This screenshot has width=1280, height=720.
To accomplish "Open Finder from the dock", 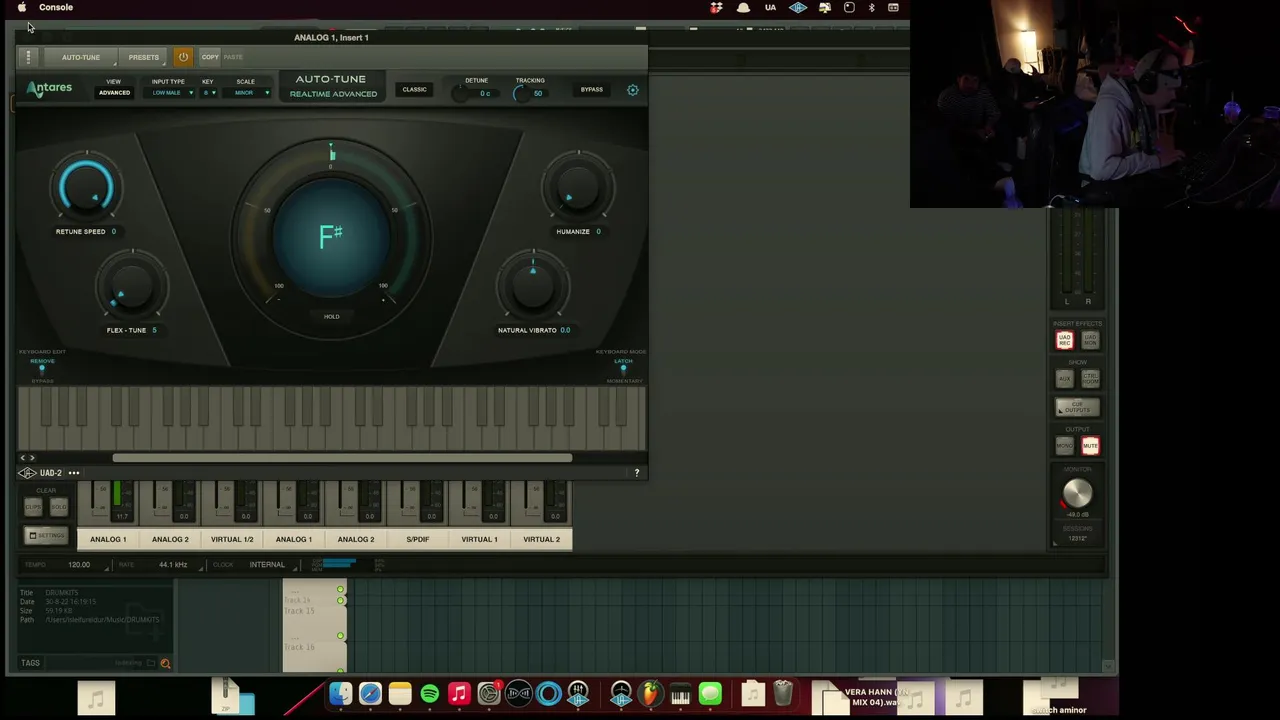I will pyautogui.click(x=341, y=693).
